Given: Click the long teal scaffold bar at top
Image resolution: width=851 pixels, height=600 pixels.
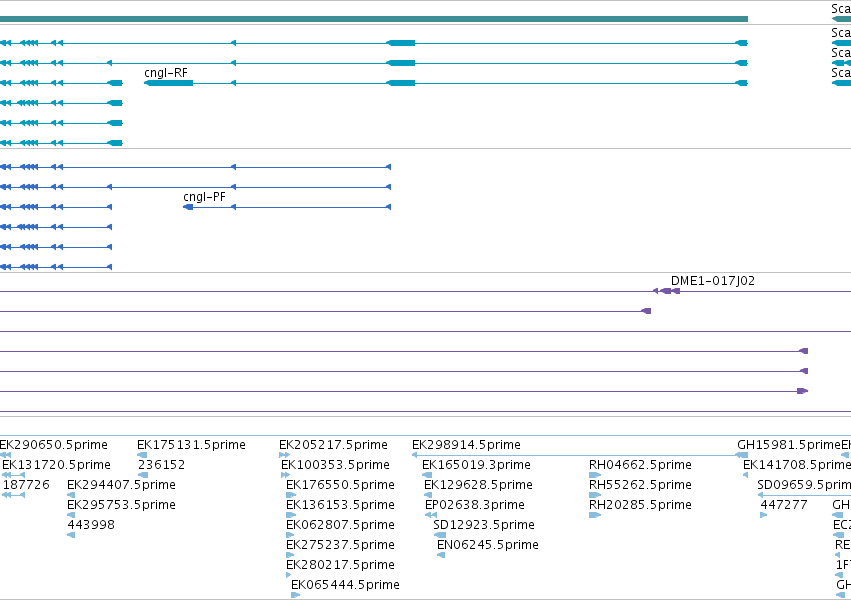Looking at the screenshot, I should point(374,19).
